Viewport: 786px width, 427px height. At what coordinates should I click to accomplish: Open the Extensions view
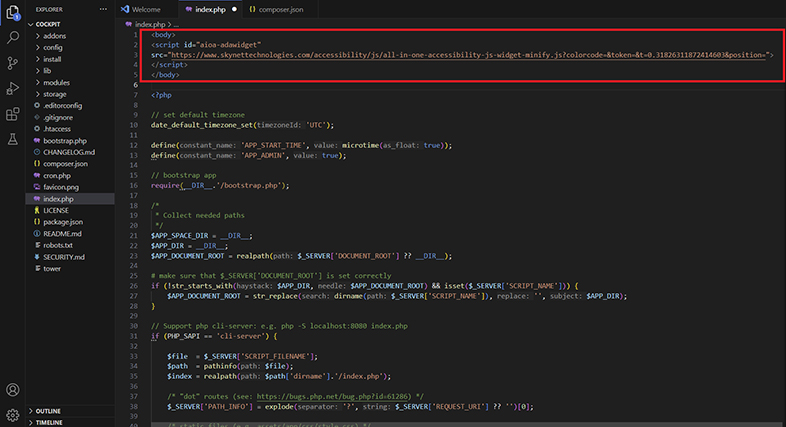[x=13, y=114]
